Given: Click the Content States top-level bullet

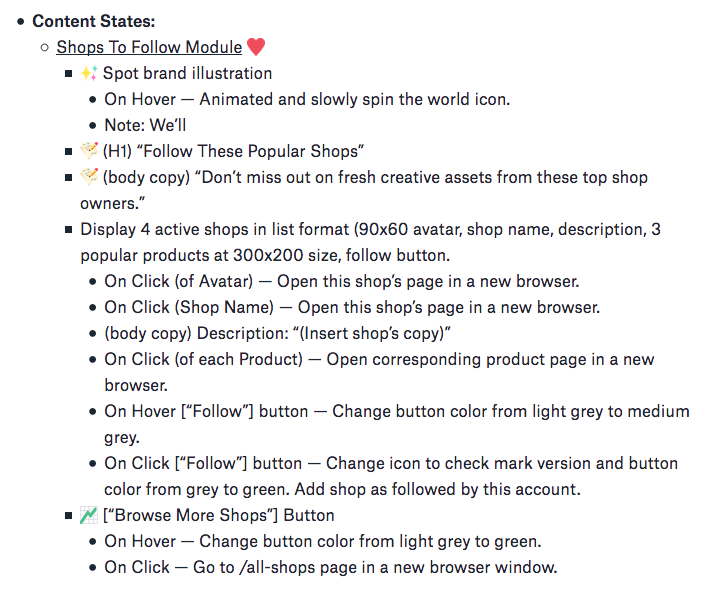Looking at the screenshot, I should coord(22,21).
